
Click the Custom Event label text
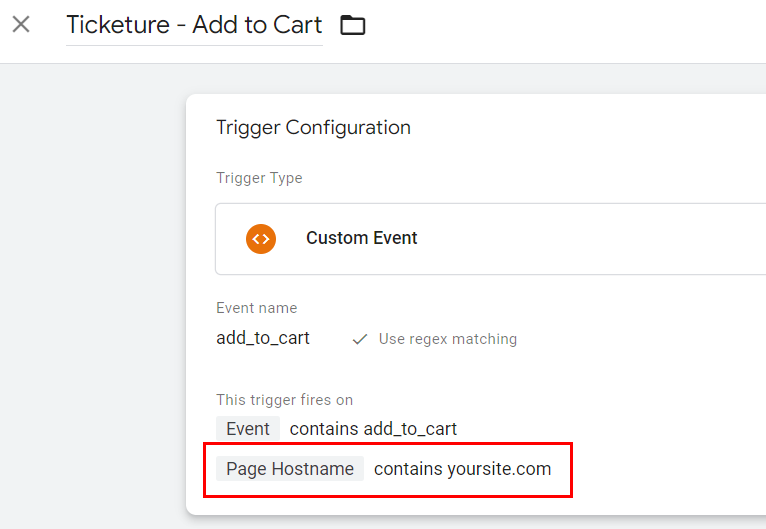[362, 238]
